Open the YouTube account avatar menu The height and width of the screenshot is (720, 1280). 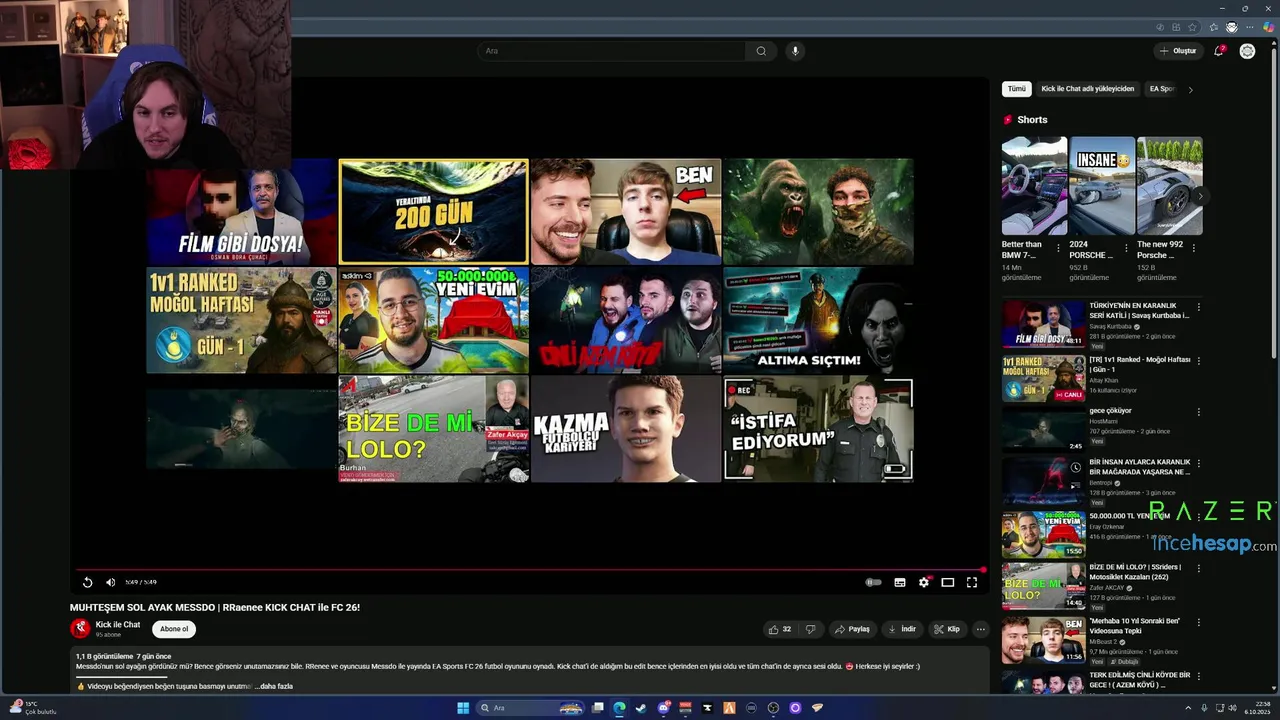point(1247,51)
